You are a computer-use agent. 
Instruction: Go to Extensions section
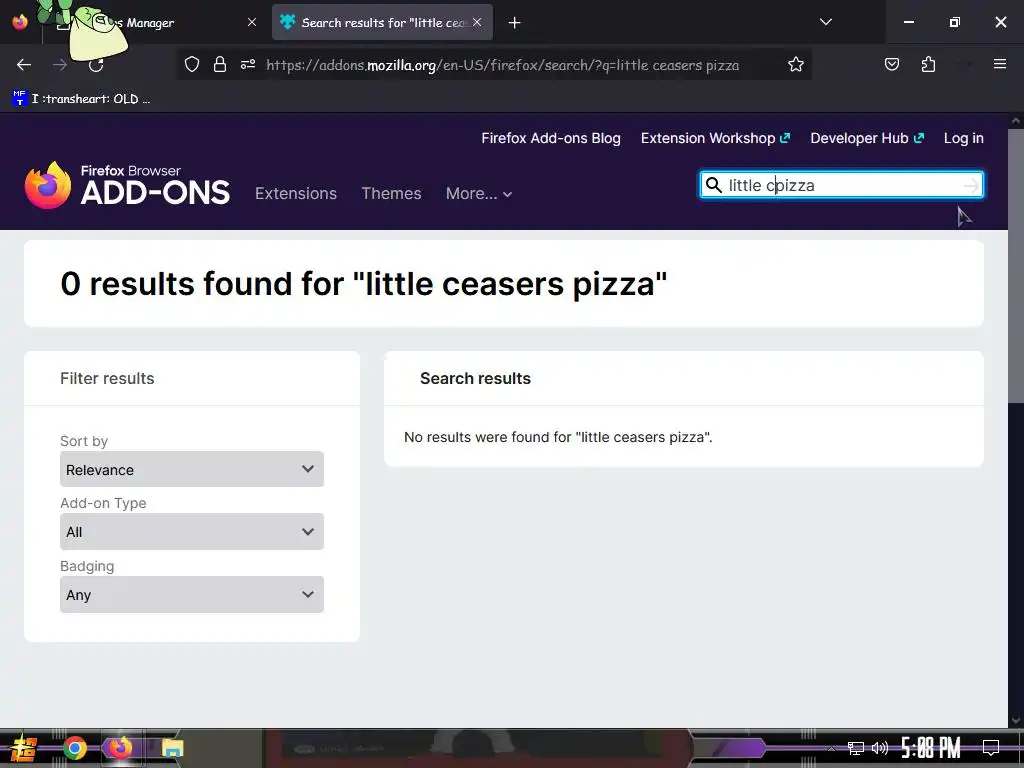pyautogui.click(x=296, y=193)
